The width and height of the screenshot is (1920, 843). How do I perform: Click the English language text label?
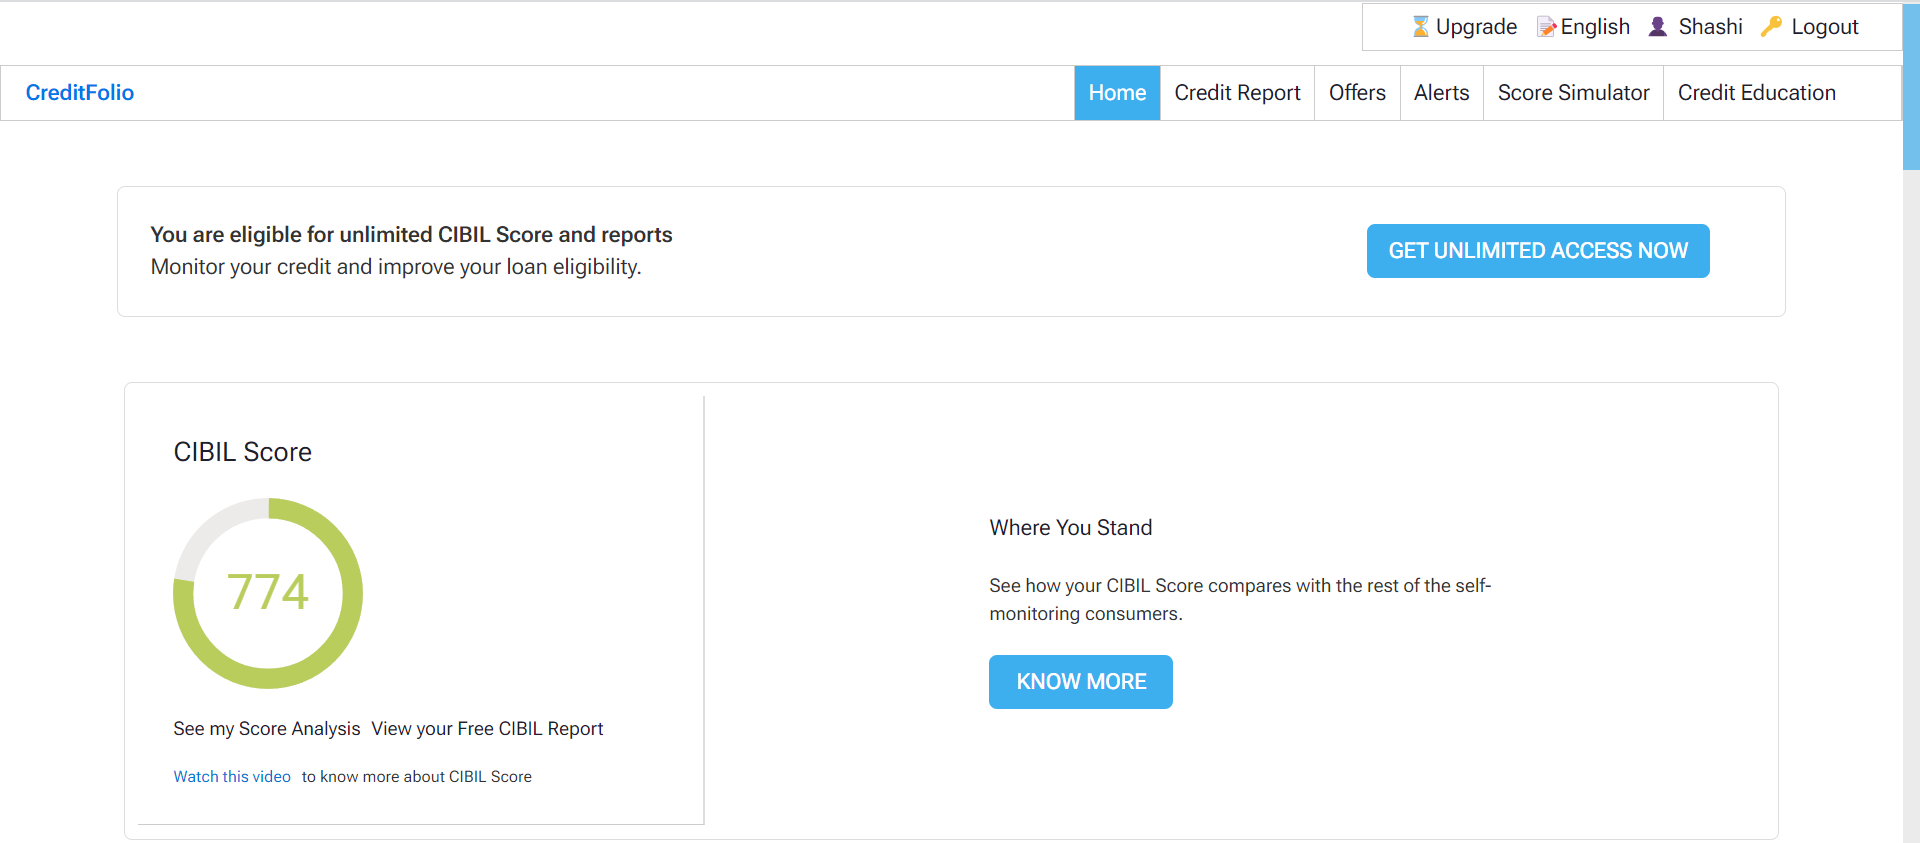1595,27
